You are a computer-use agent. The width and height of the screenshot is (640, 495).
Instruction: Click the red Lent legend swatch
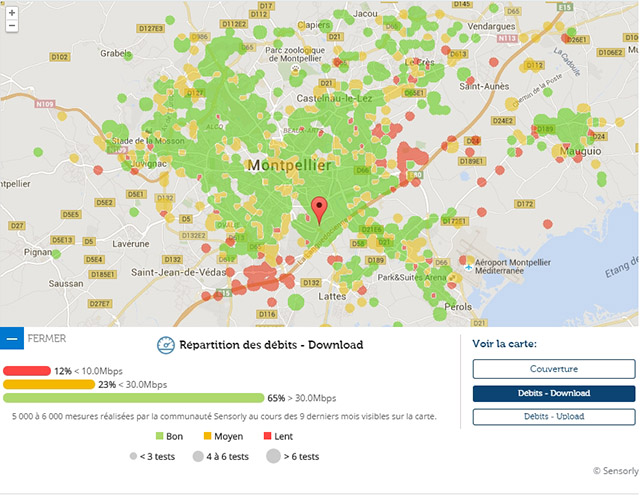(x=268, y=436)
